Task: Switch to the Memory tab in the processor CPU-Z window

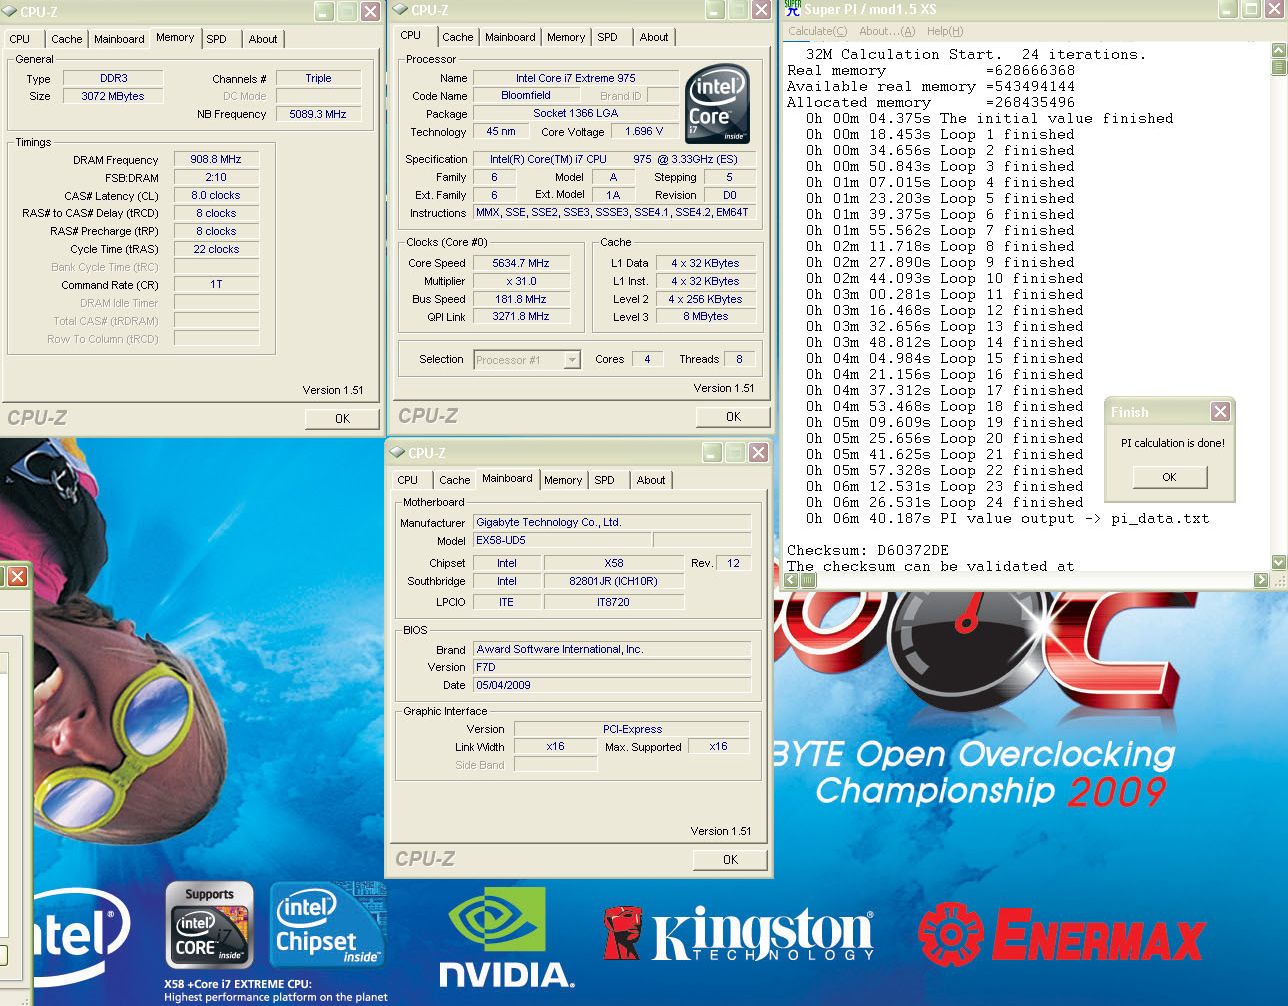Action: 566,37
